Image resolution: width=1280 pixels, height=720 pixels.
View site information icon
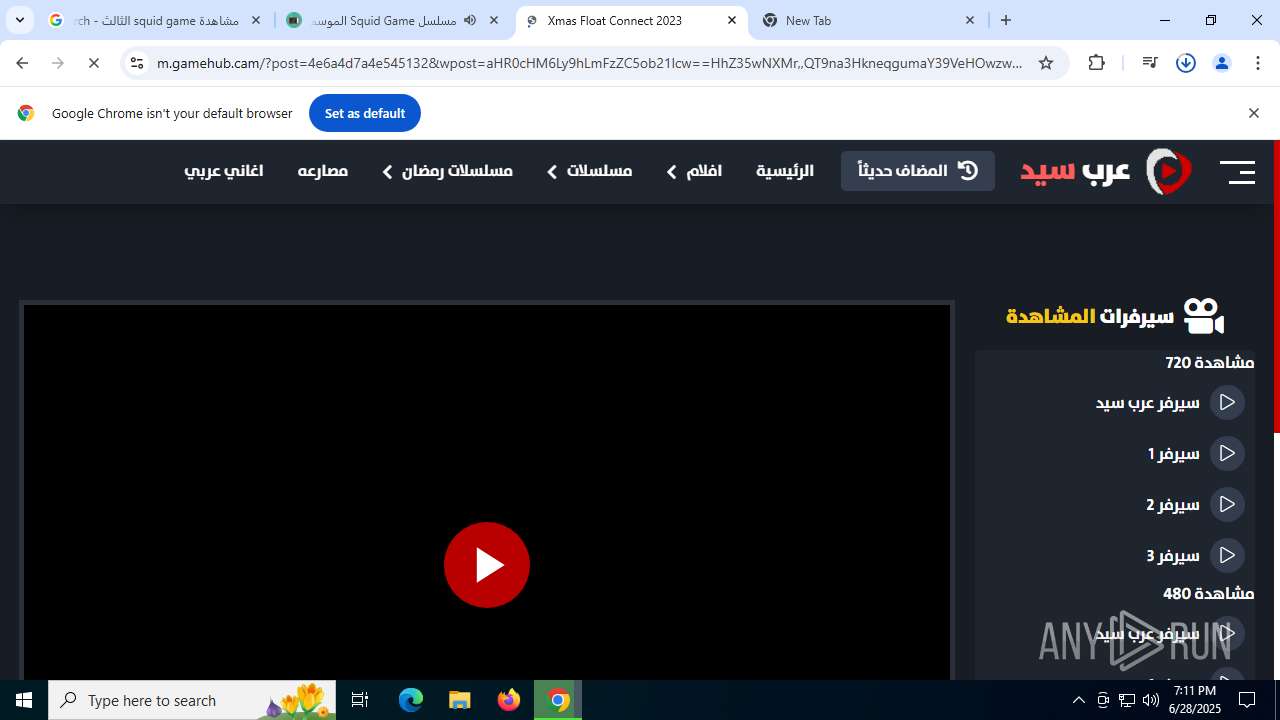tap(137, 63)
